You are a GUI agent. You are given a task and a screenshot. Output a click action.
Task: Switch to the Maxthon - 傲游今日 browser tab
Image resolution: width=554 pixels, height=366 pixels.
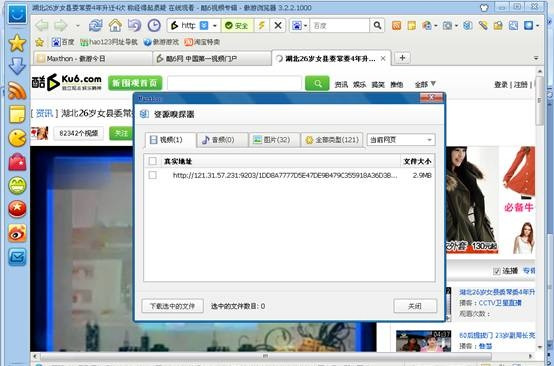click(93, 59)
